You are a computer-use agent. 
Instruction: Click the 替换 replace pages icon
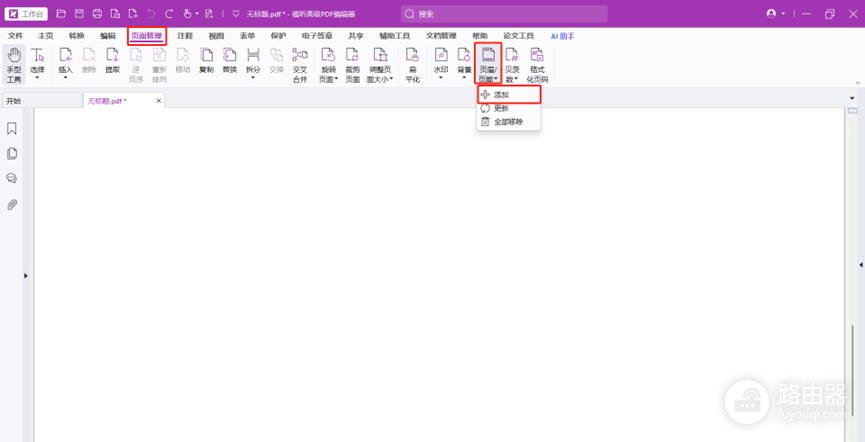(229, 55)
